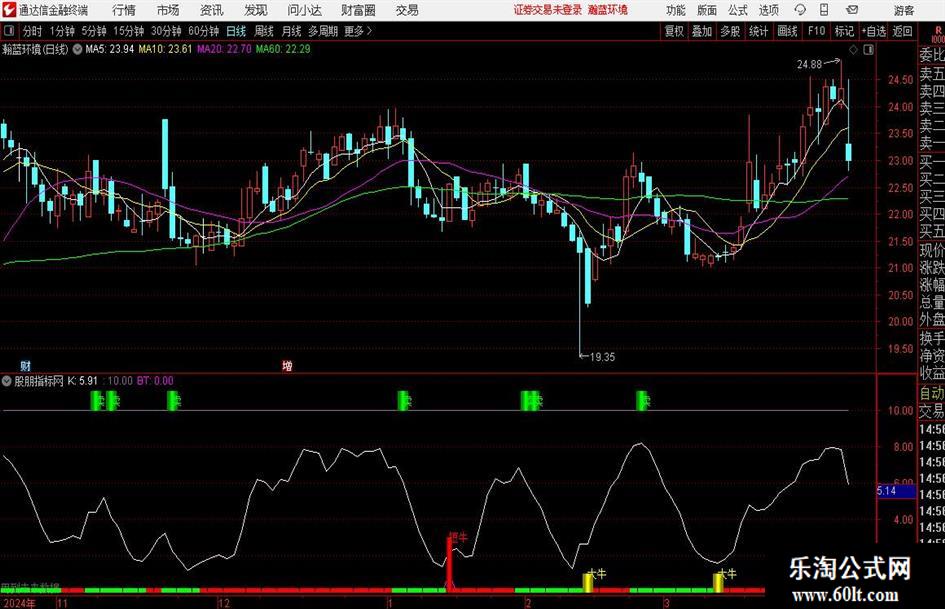
Task: Open the 交易 menu
Action: click(407, 10)
